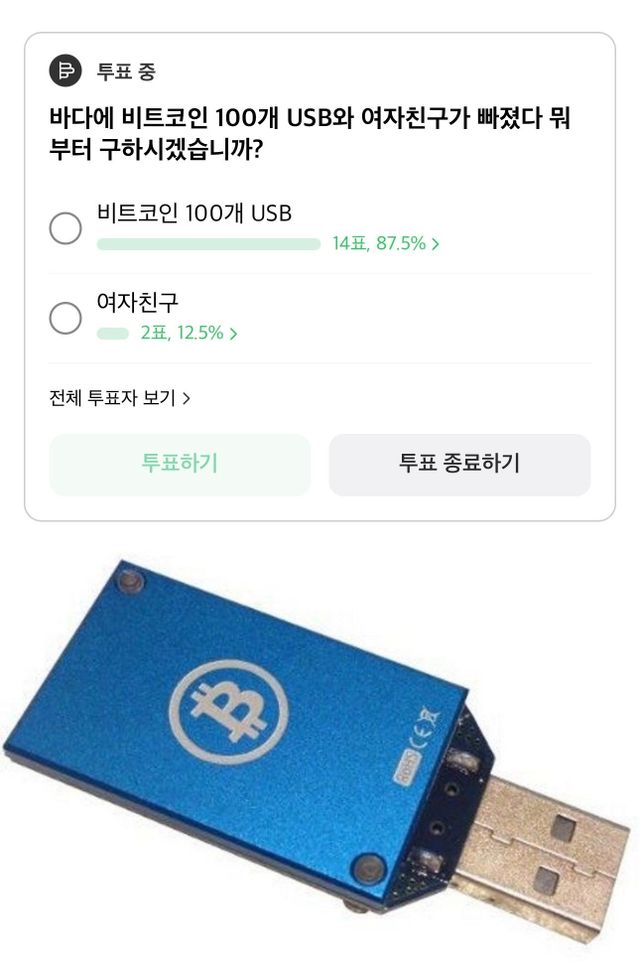
Task: Open the 2표, 12.5% voter details
Action: 189,333
